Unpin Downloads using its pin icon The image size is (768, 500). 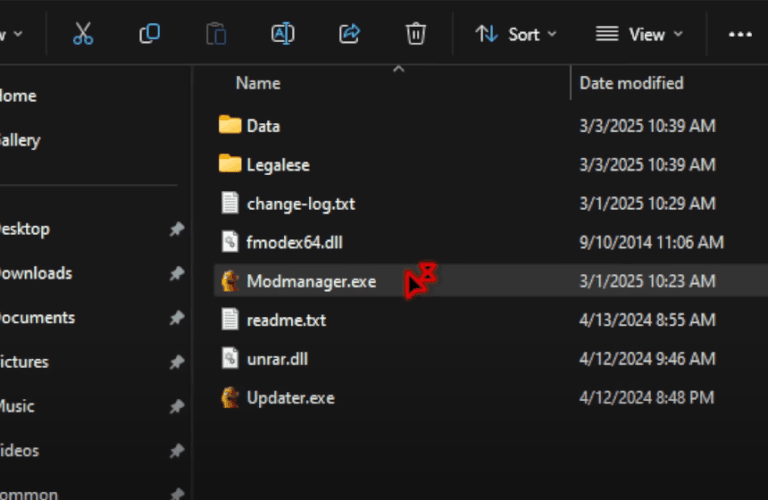[x=177, y=273]
